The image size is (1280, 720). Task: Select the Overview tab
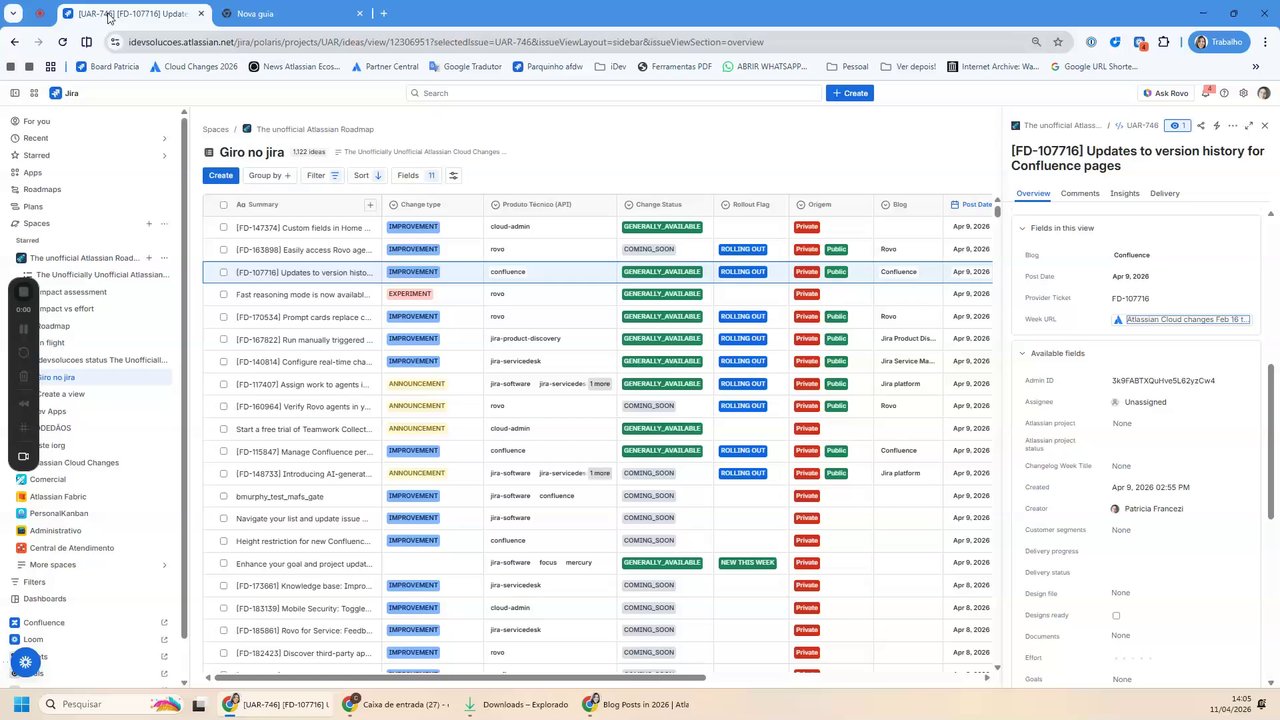1033,193
